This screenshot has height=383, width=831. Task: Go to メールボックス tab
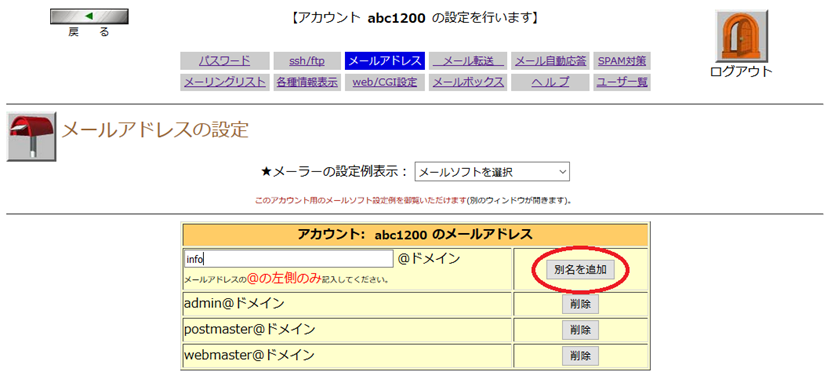(468, 82)
